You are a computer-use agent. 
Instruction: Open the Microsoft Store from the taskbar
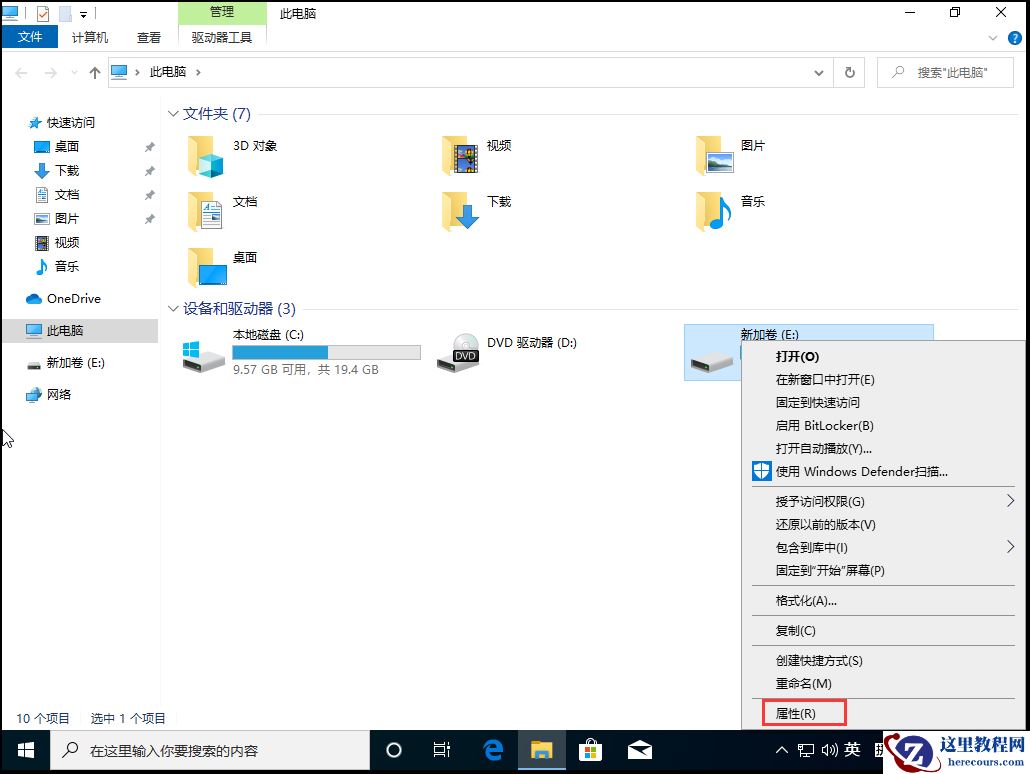point(590,750)
